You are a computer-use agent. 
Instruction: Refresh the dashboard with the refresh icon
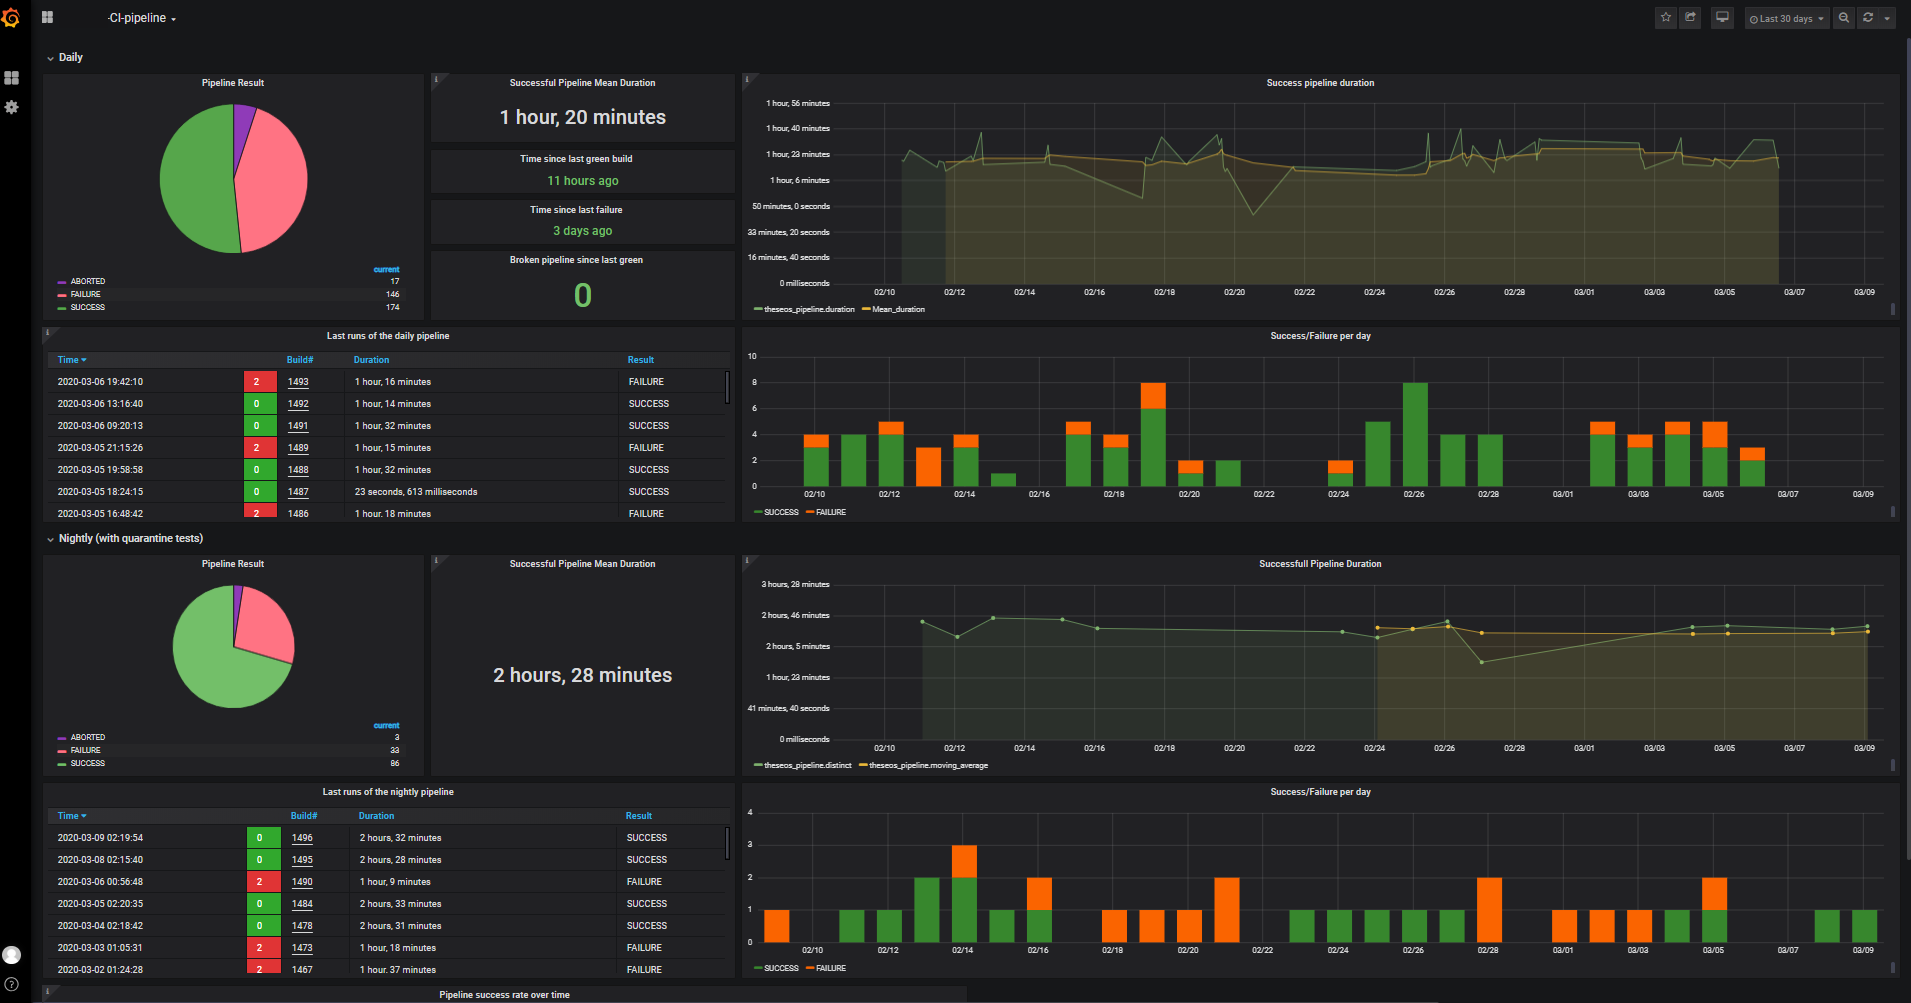1868,18
